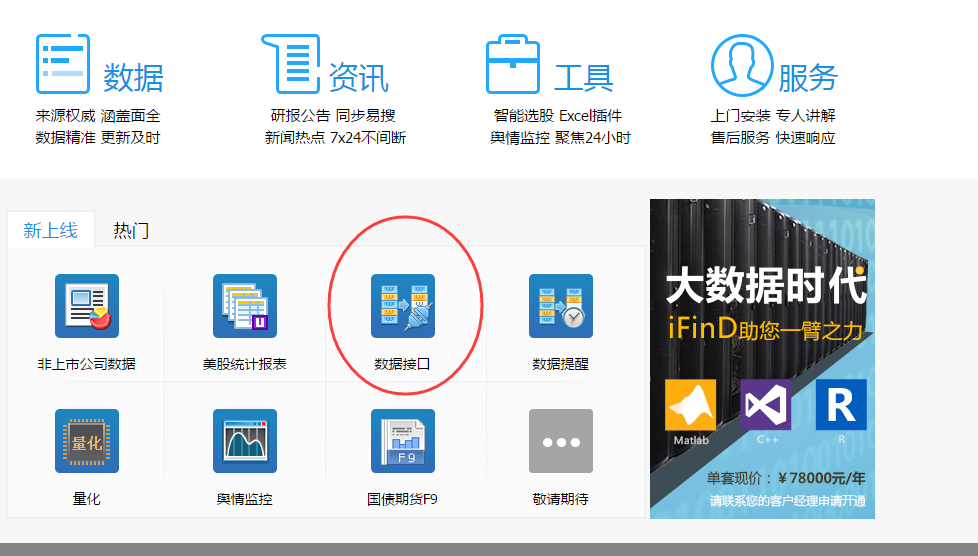Click 请联系您的客户经理申请开通 text
This screenshot has width=978, height=556.
point(788,501)
